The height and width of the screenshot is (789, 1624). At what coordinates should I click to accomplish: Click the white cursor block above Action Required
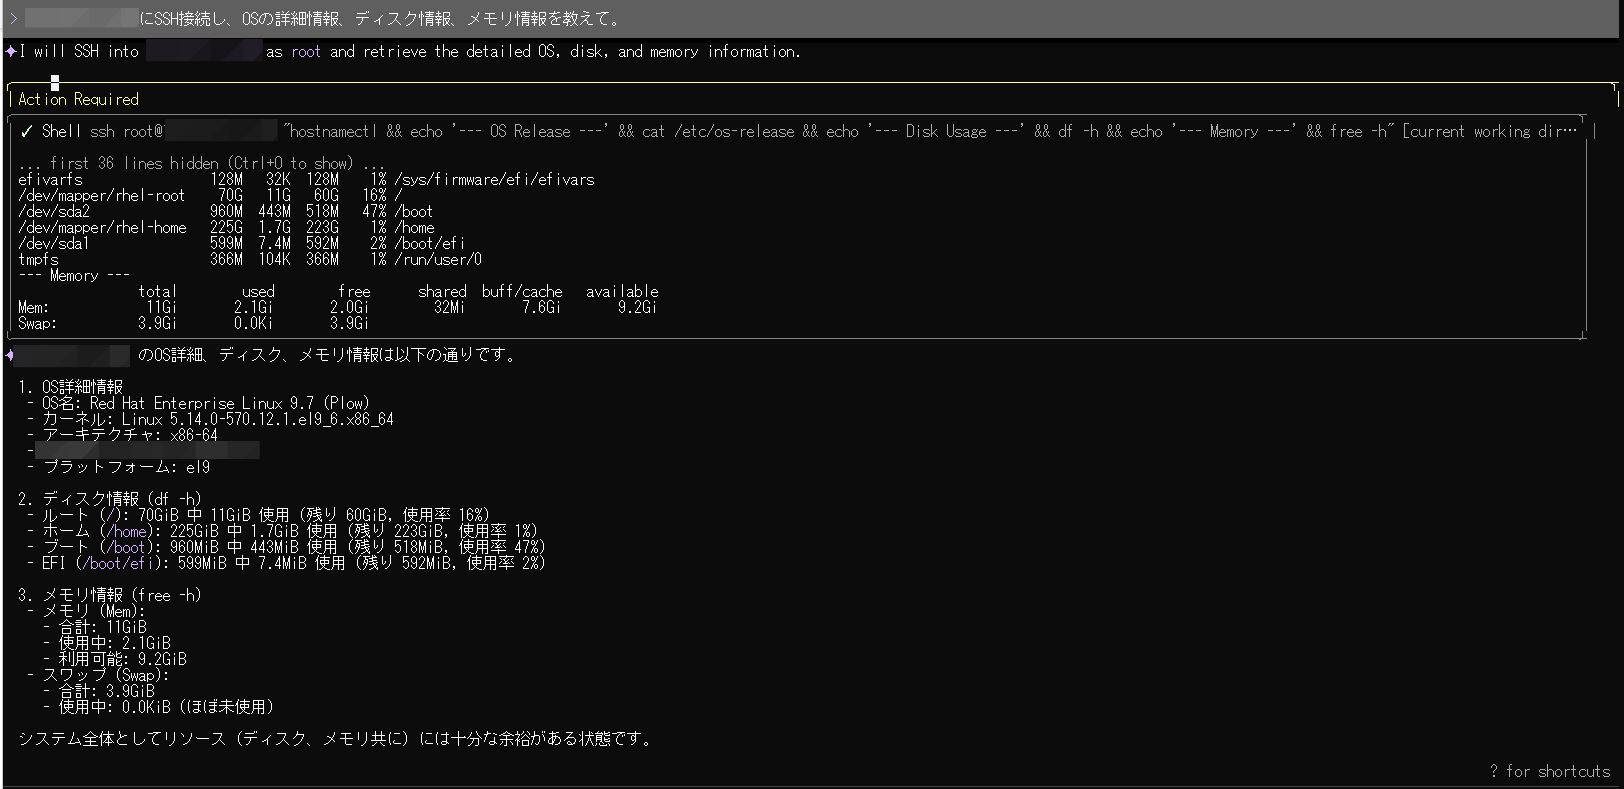[55, 82]
